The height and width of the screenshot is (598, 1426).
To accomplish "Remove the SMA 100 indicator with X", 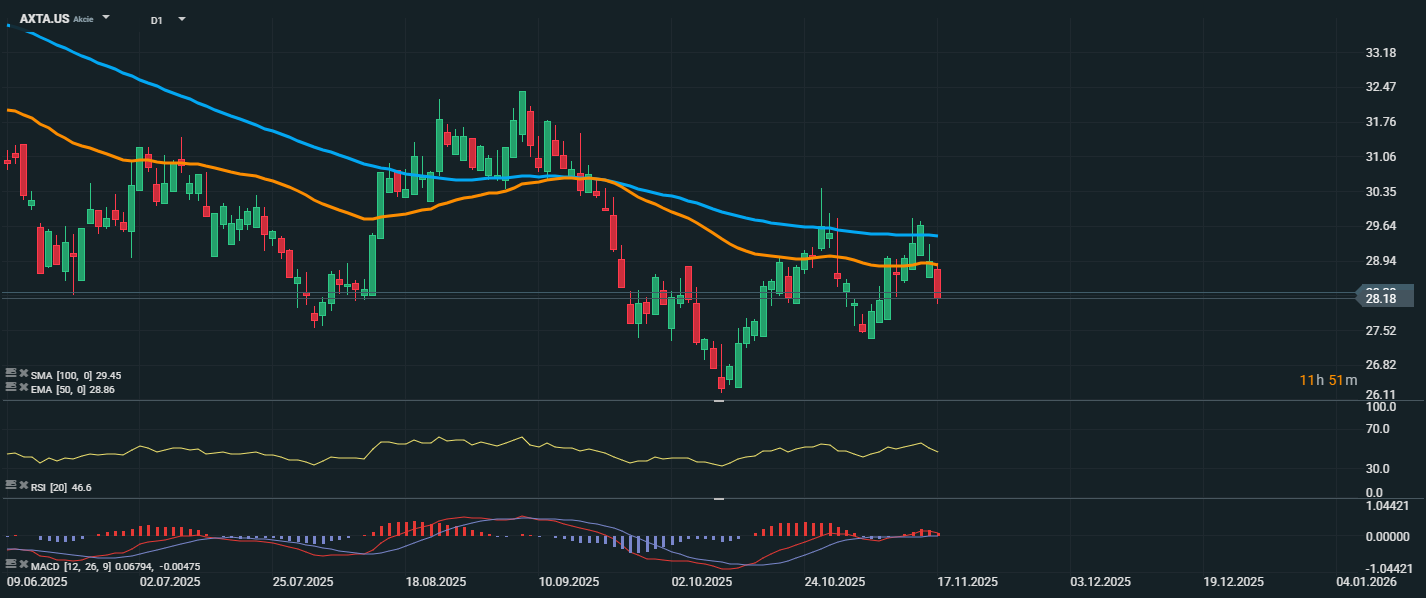I will tap(23, 374).
